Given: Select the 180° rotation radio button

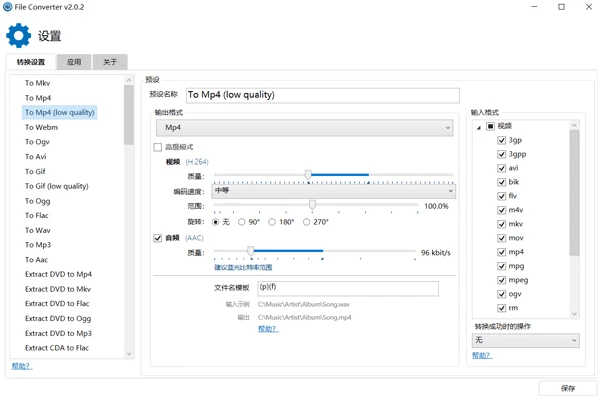Looking at the screenshot, I should 272,222.
